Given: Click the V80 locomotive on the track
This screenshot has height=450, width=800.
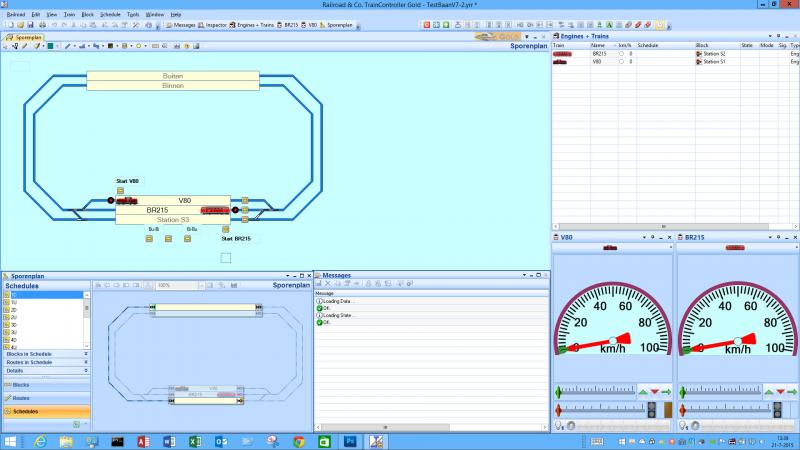Looking at the screenshot, I should [x=127, y=201].
